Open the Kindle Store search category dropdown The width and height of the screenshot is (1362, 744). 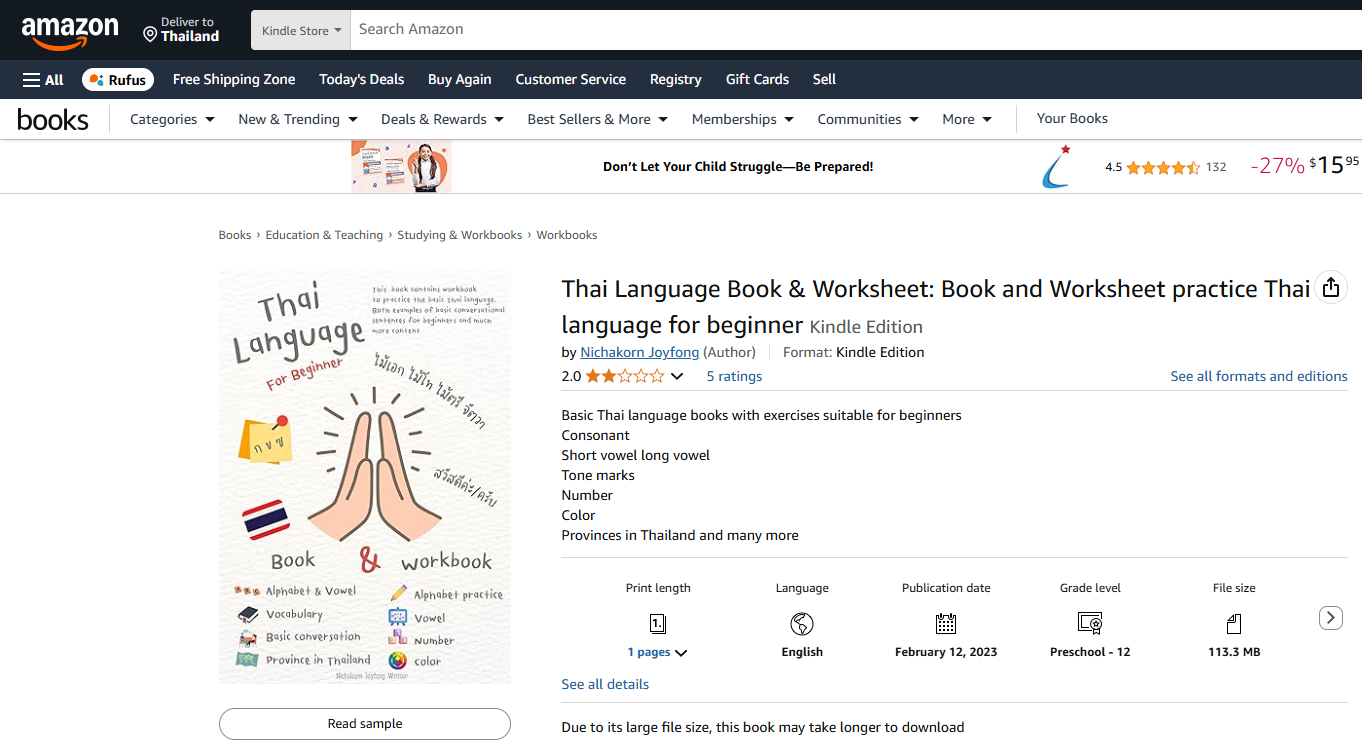[301, 30]
